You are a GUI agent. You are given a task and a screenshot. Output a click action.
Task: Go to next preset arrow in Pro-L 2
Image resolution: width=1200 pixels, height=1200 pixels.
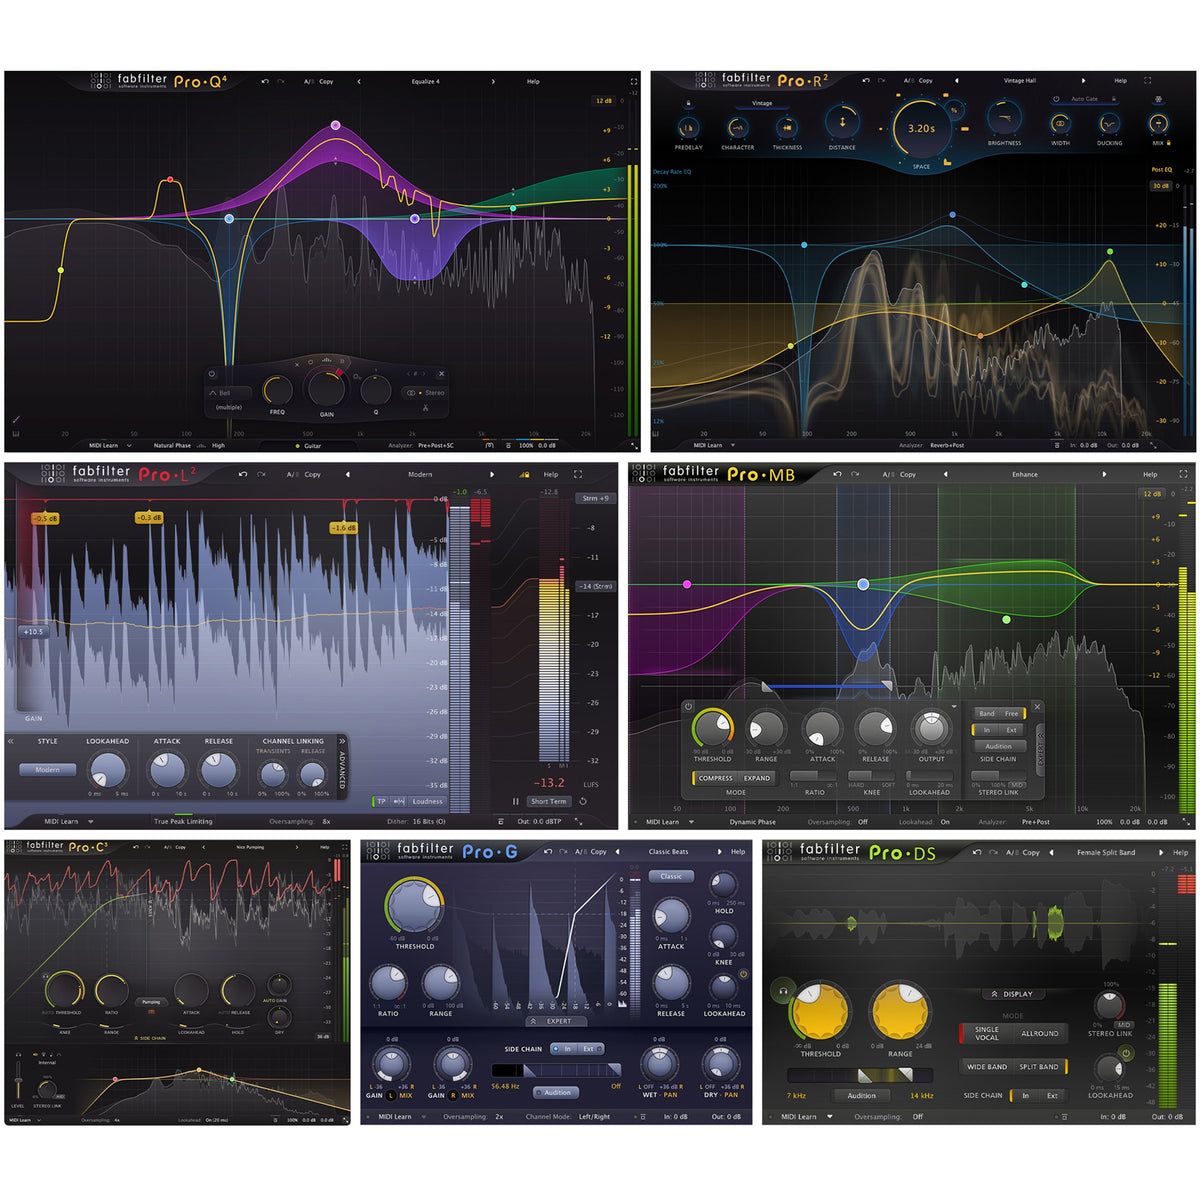[492, 474]
